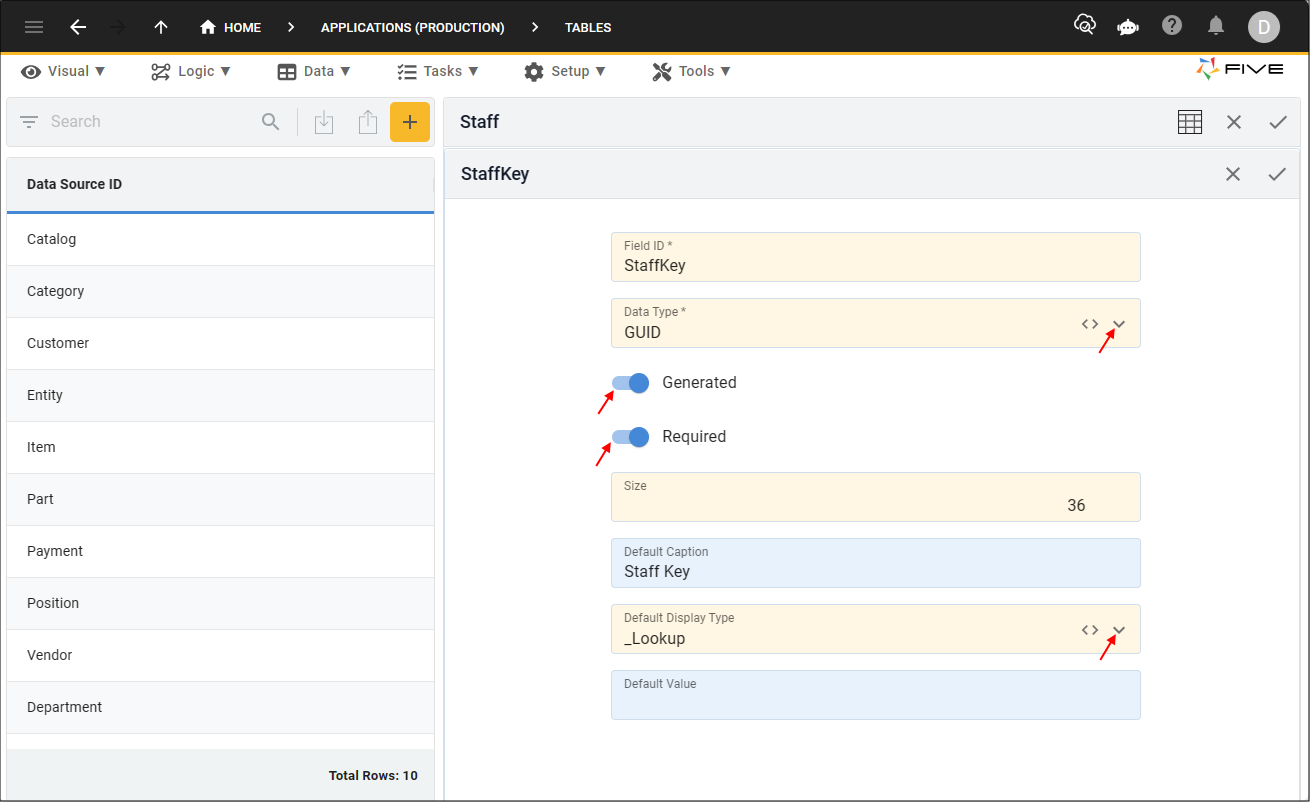
Task: Click the cloud search icon in the top bar
Action: point(1085,25)
